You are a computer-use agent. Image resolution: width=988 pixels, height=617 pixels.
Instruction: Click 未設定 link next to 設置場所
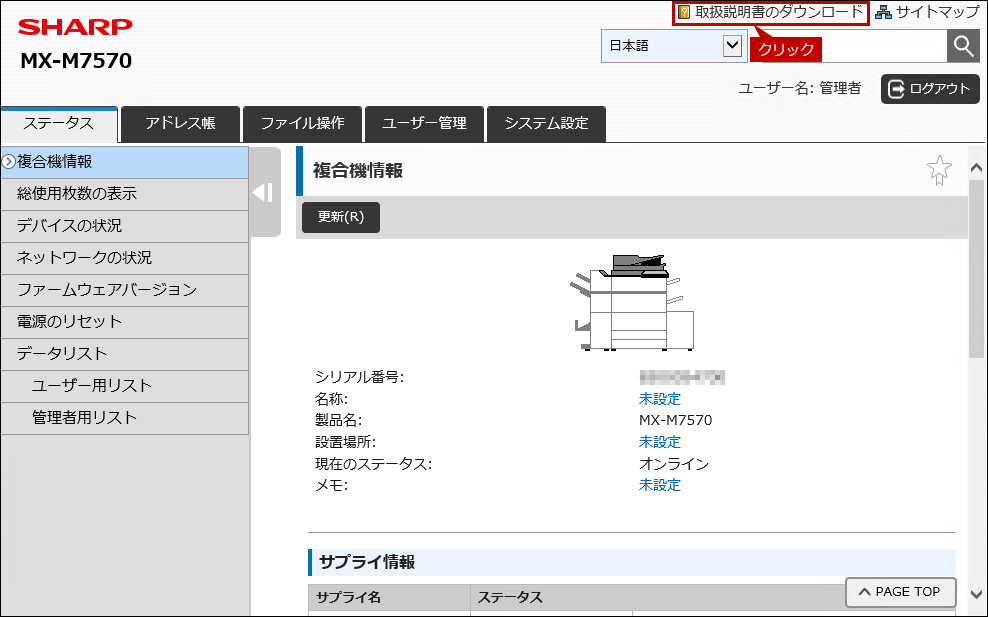[x=660, y=442]
